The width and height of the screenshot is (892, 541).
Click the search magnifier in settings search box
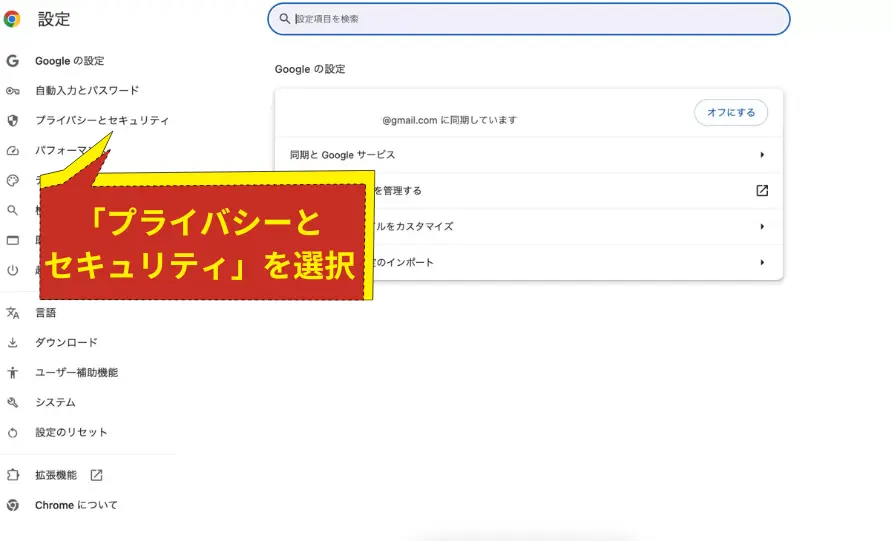[x=284, y=19]
